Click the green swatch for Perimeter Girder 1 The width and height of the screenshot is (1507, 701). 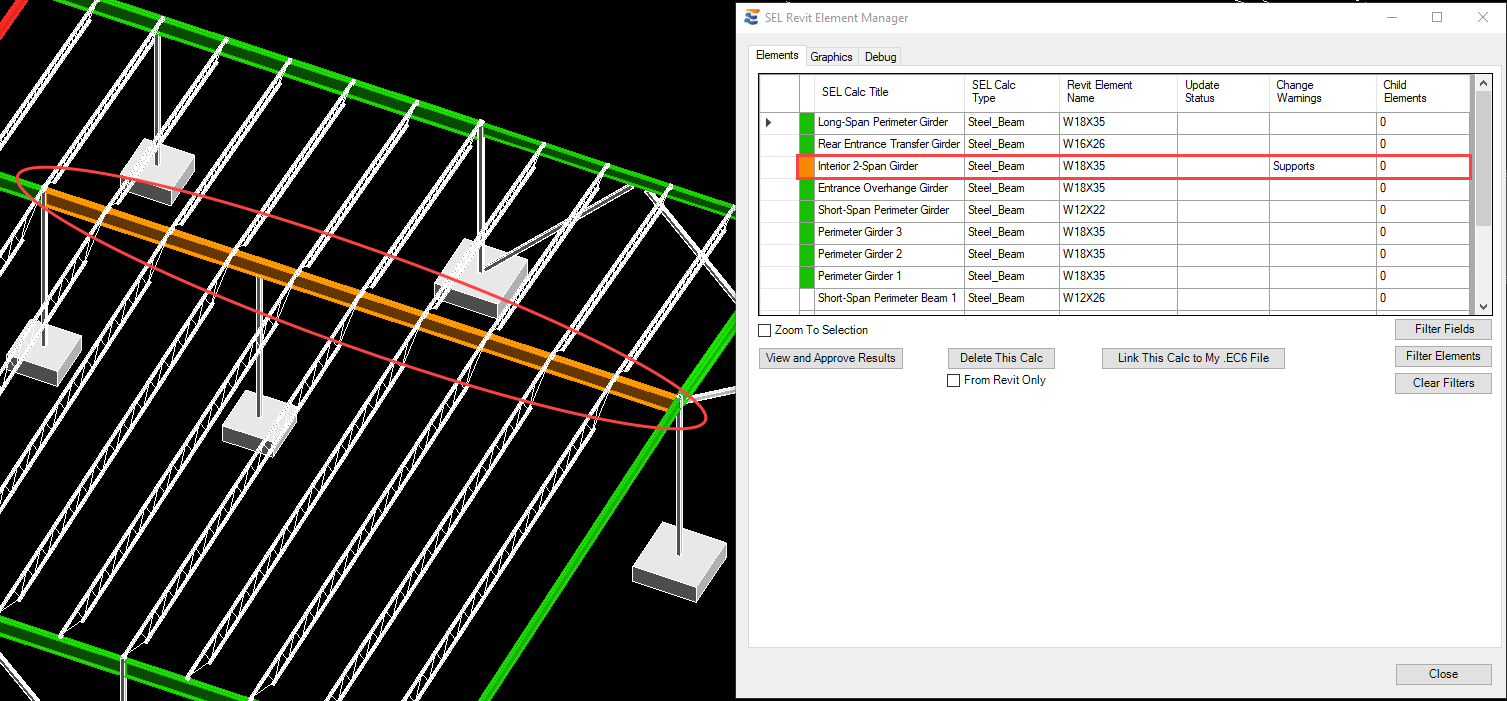tap(807, 276)
